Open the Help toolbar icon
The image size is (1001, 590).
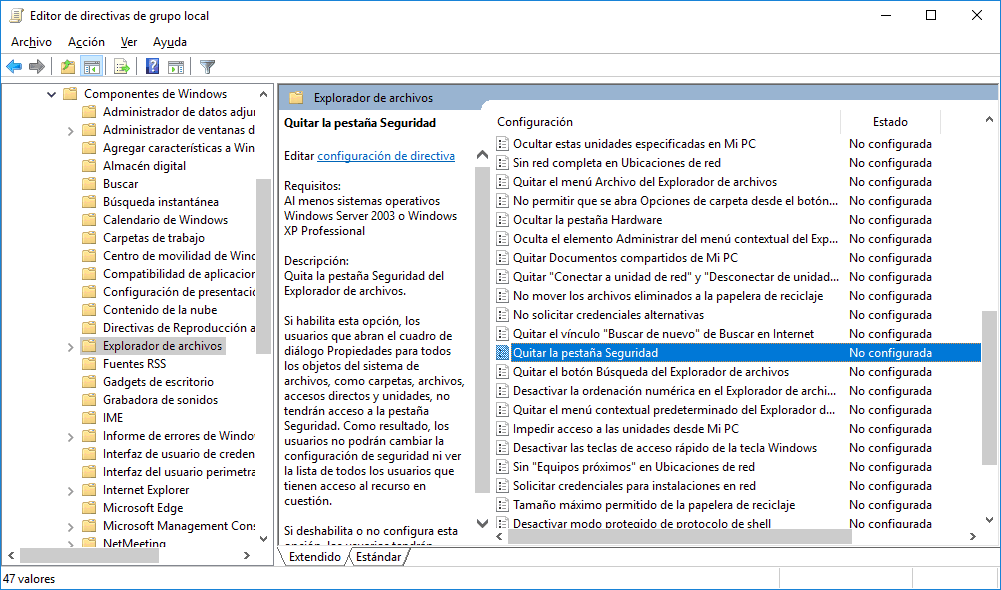click(x=153, y=66)
